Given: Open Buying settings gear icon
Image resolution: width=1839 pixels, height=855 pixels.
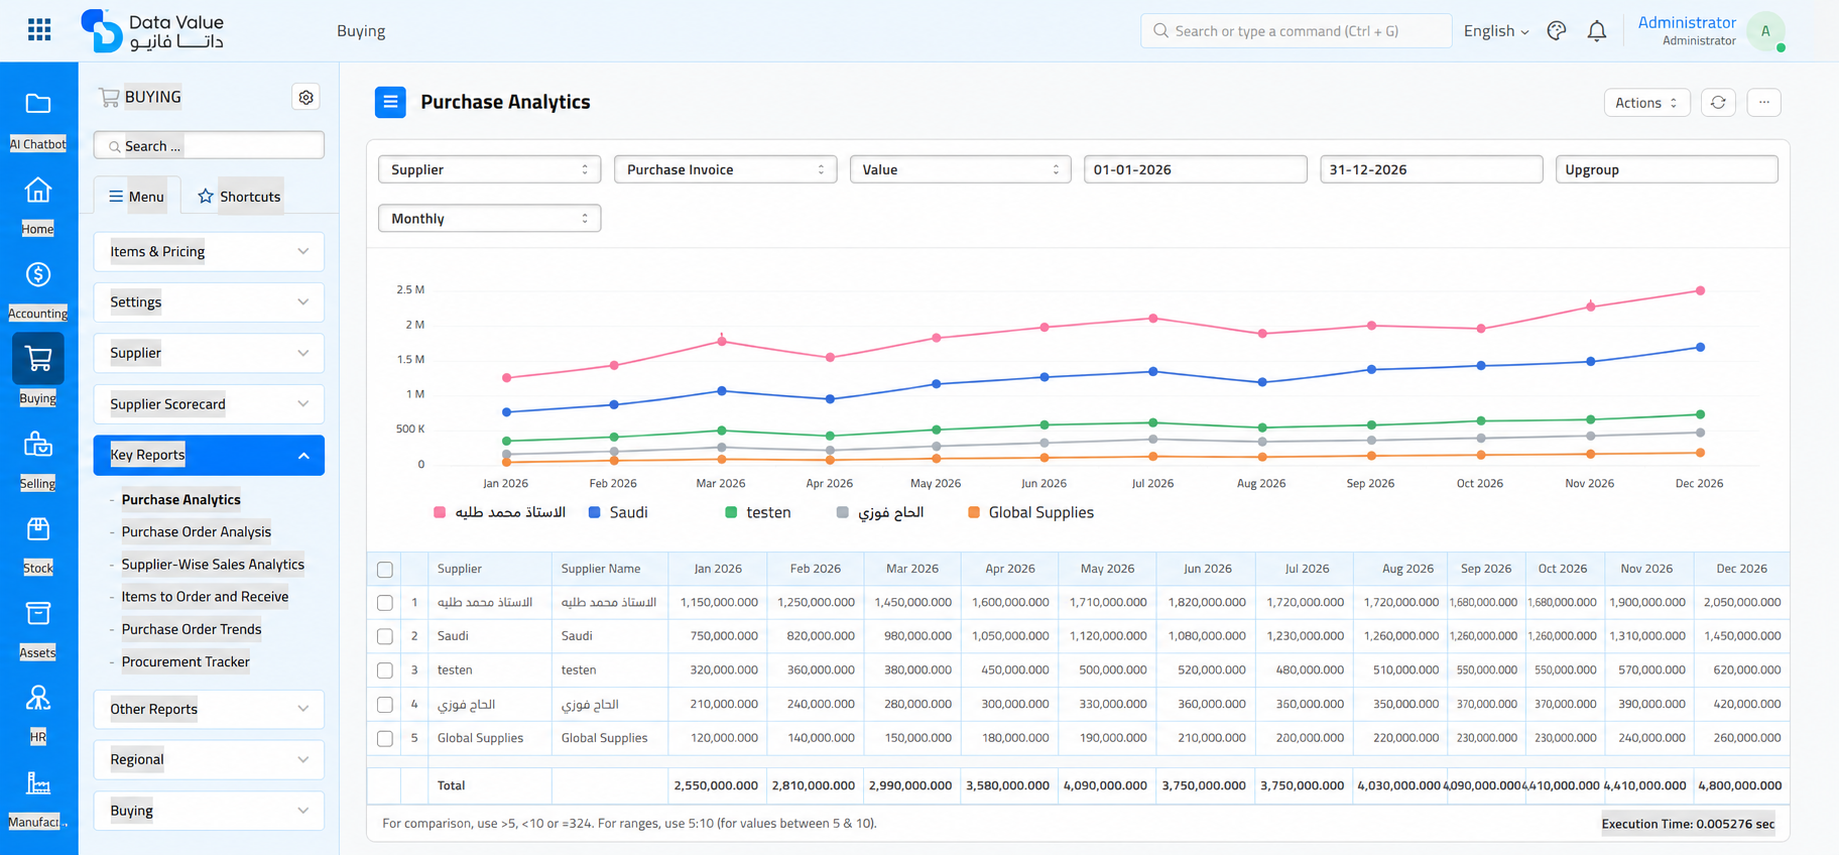Looking at the screenshot, I should (x=306, y=97).
